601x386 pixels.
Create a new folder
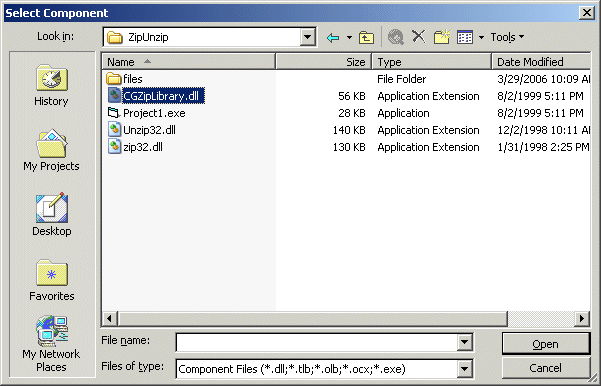442,37
